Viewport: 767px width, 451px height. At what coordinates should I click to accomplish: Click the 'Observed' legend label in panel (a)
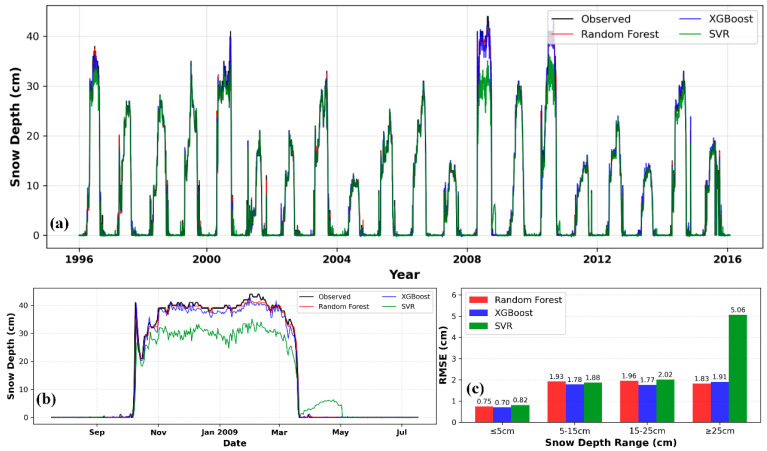click(606, 19)
